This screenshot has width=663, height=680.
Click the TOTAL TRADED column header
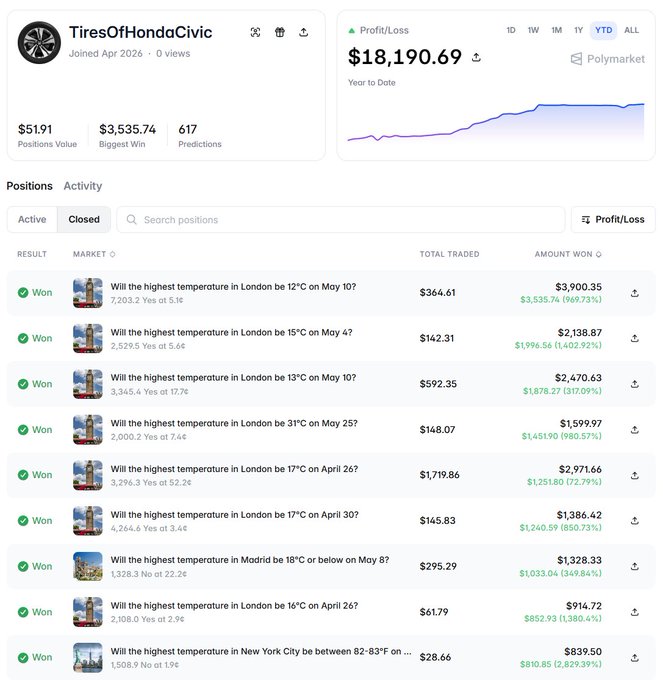pyautogui.click(x=449, y=254)
